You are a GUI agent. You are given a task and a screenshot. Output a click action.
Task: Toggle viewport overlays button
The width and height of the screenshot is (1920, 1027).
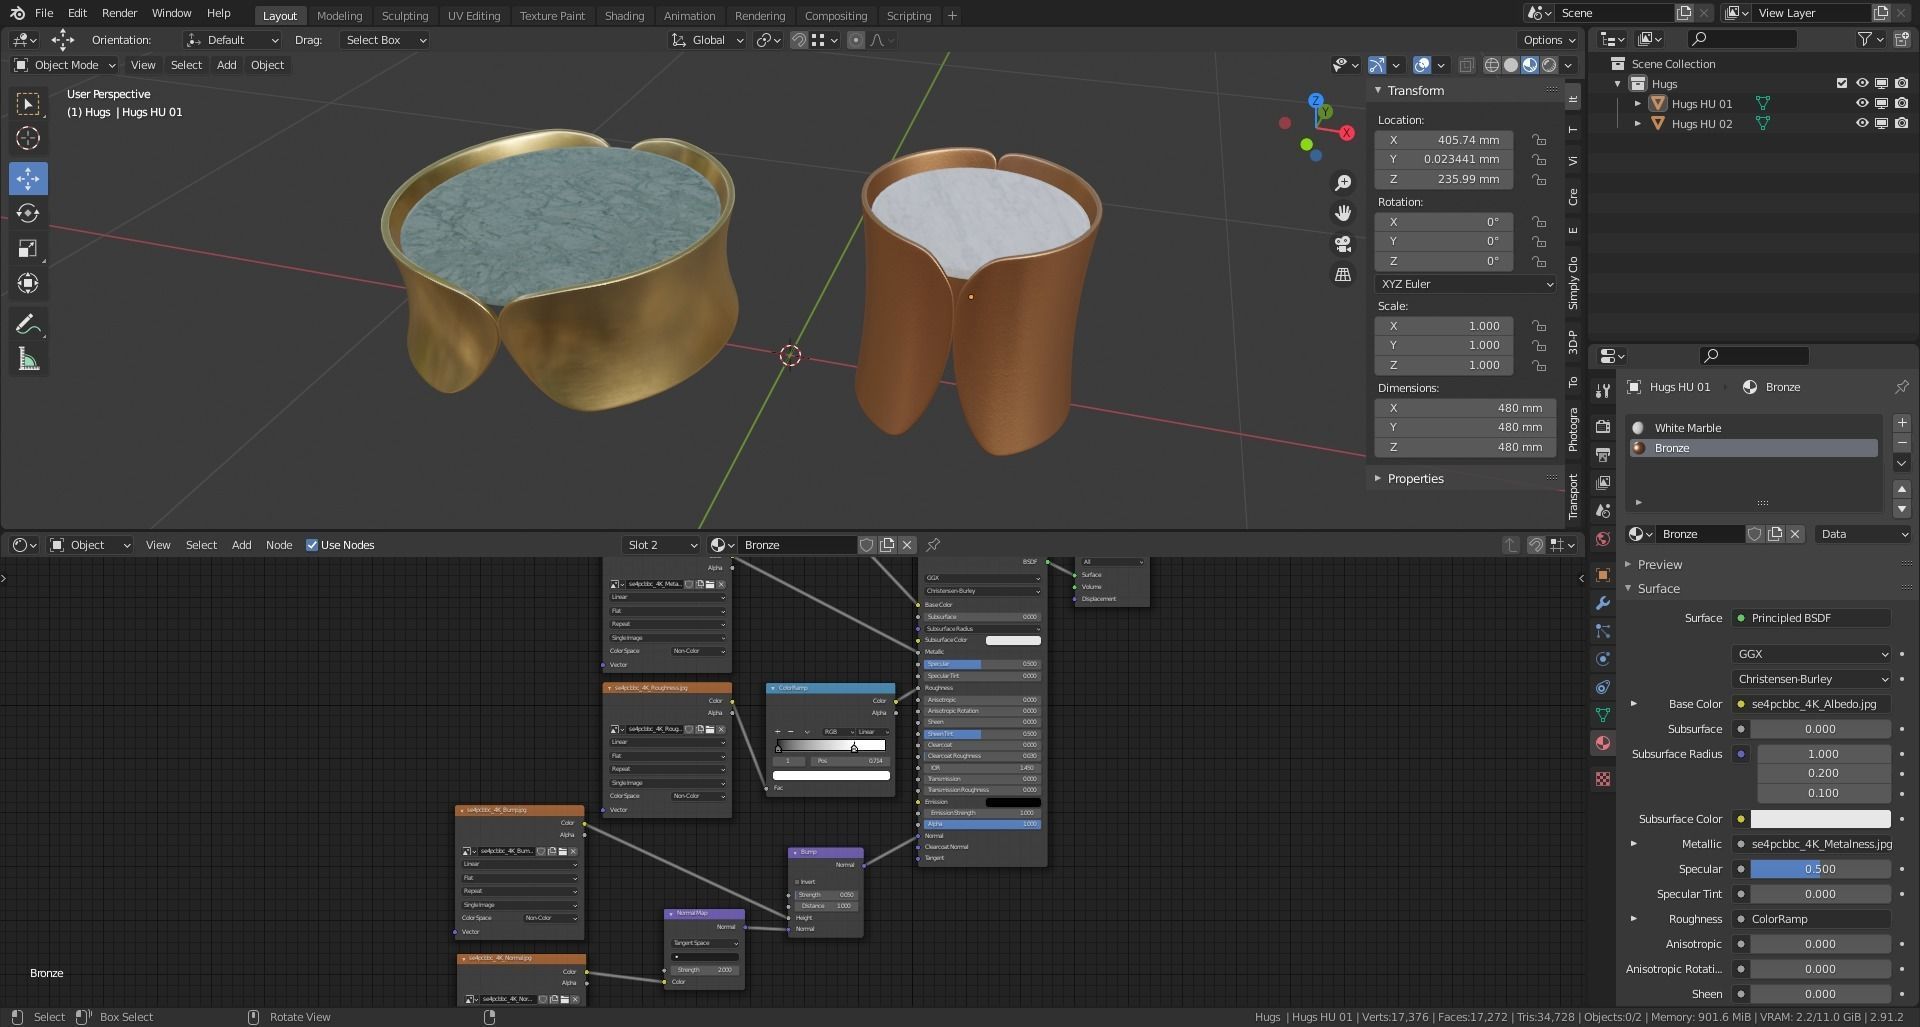pos(1422,65)
